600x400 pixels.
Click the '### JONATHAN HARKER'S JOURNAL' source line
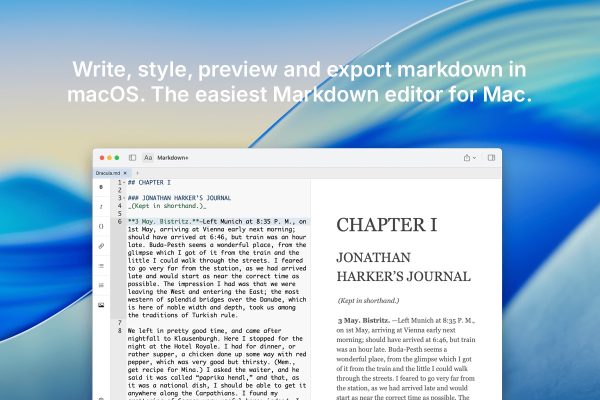[179, 198]
